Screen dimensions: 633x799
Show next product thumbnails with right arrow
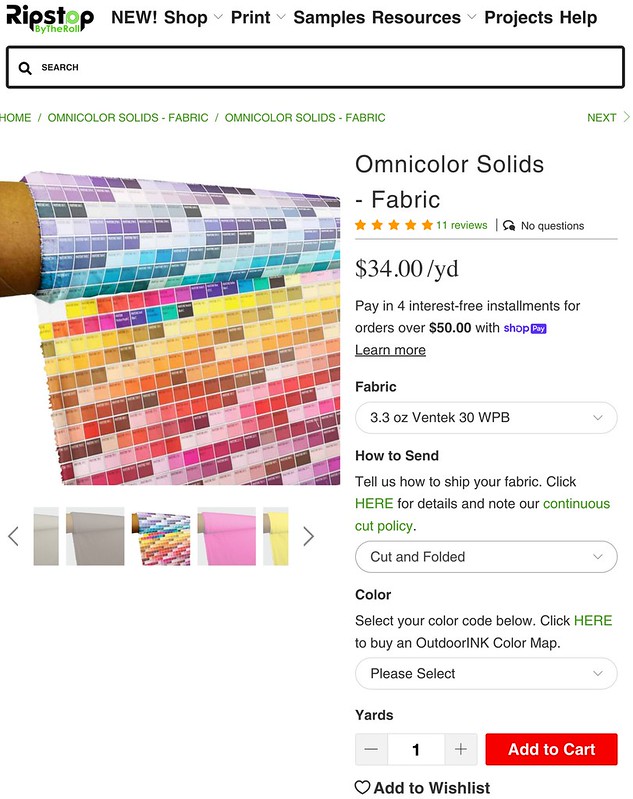(x=308, y=536)
